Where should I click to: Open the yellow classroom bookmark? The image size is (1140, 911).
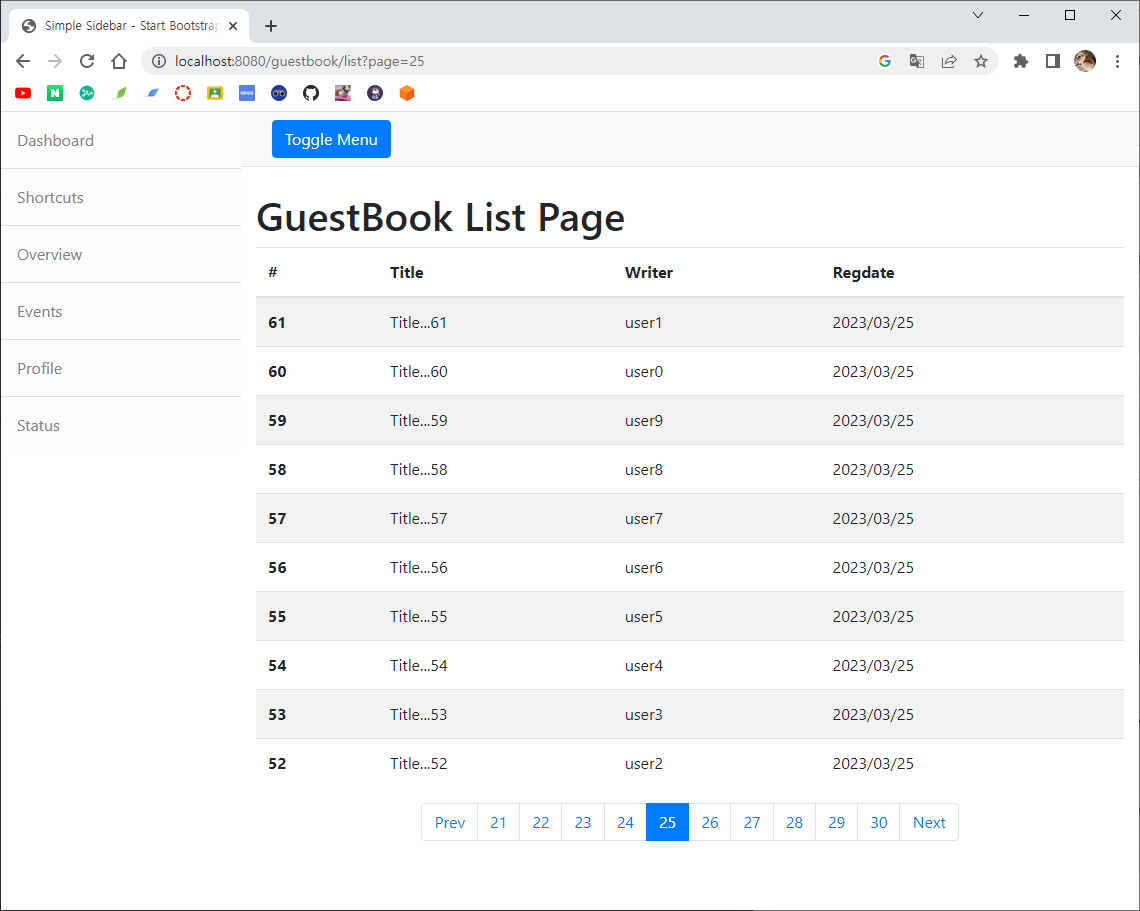pyautogui.click(x=215, y=93)
